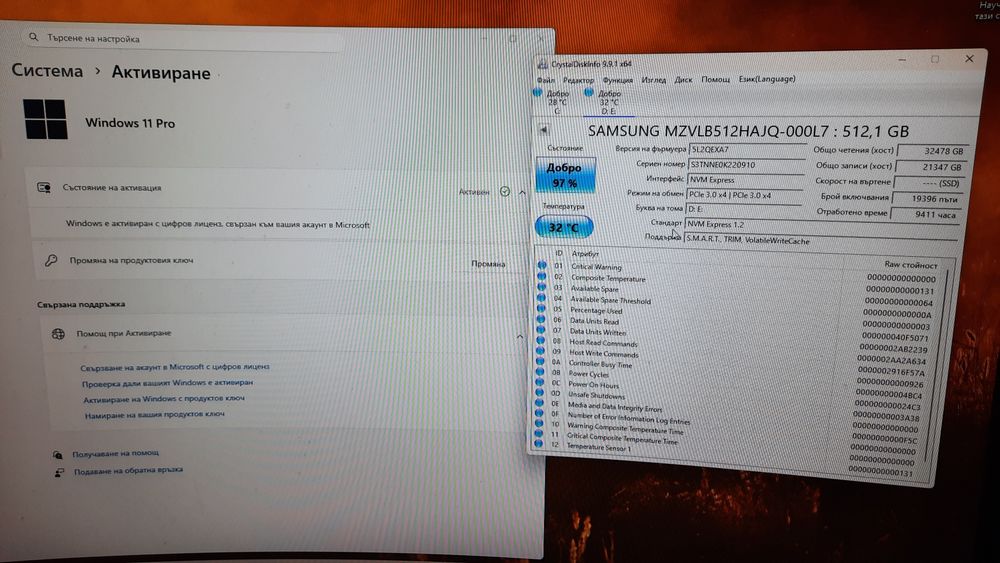
Task: Click the globe icon beside Помощ при Активиране
Action: (58, 333)
